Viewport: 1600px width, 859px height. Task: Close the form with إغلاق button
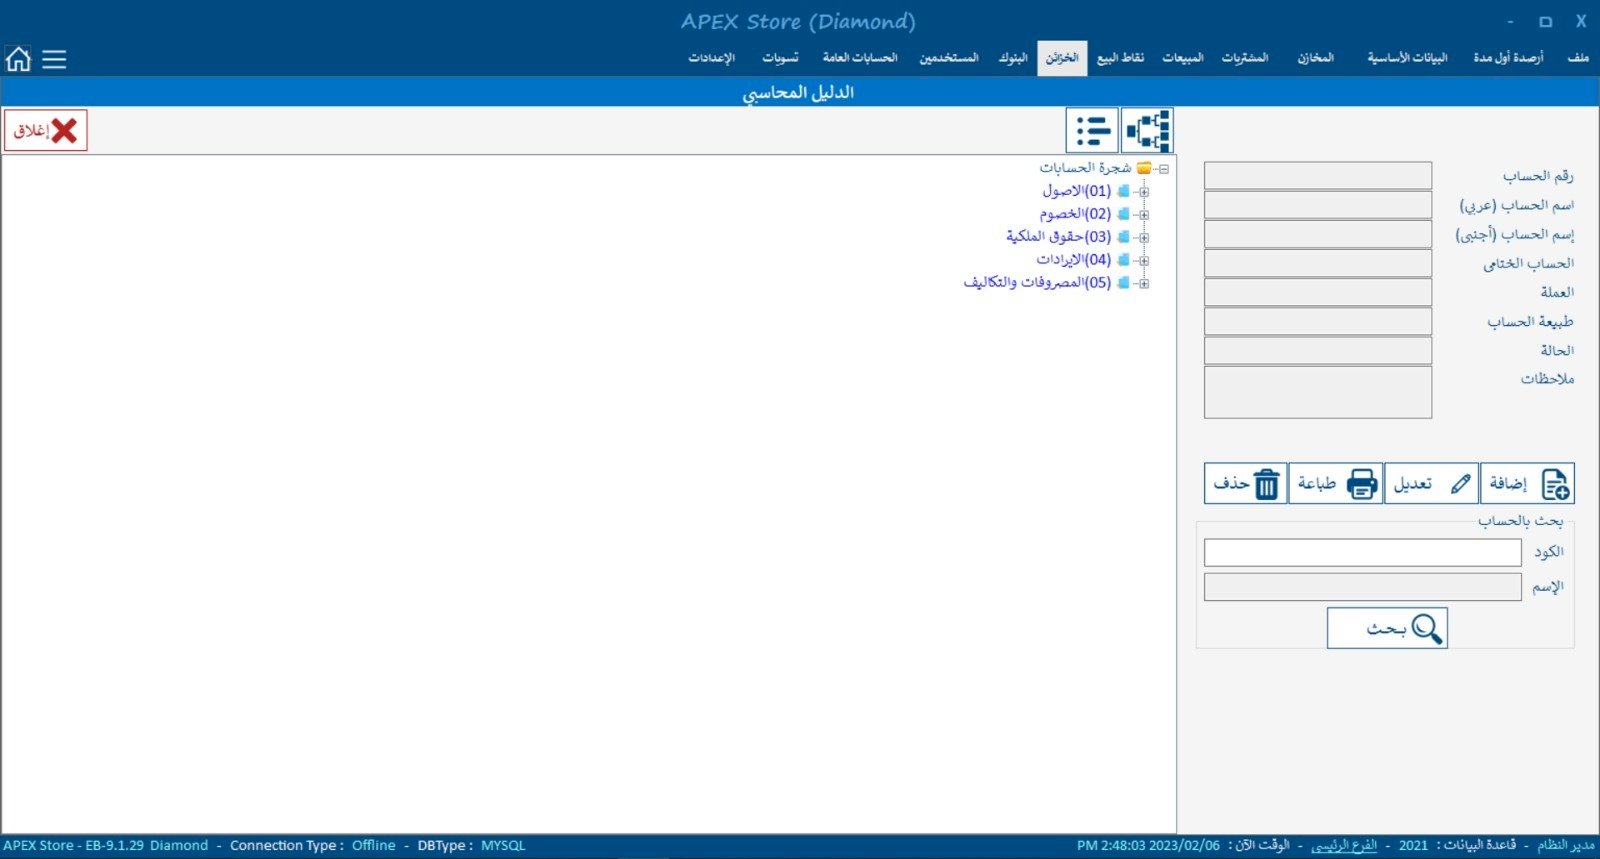(x=46, y=131)
